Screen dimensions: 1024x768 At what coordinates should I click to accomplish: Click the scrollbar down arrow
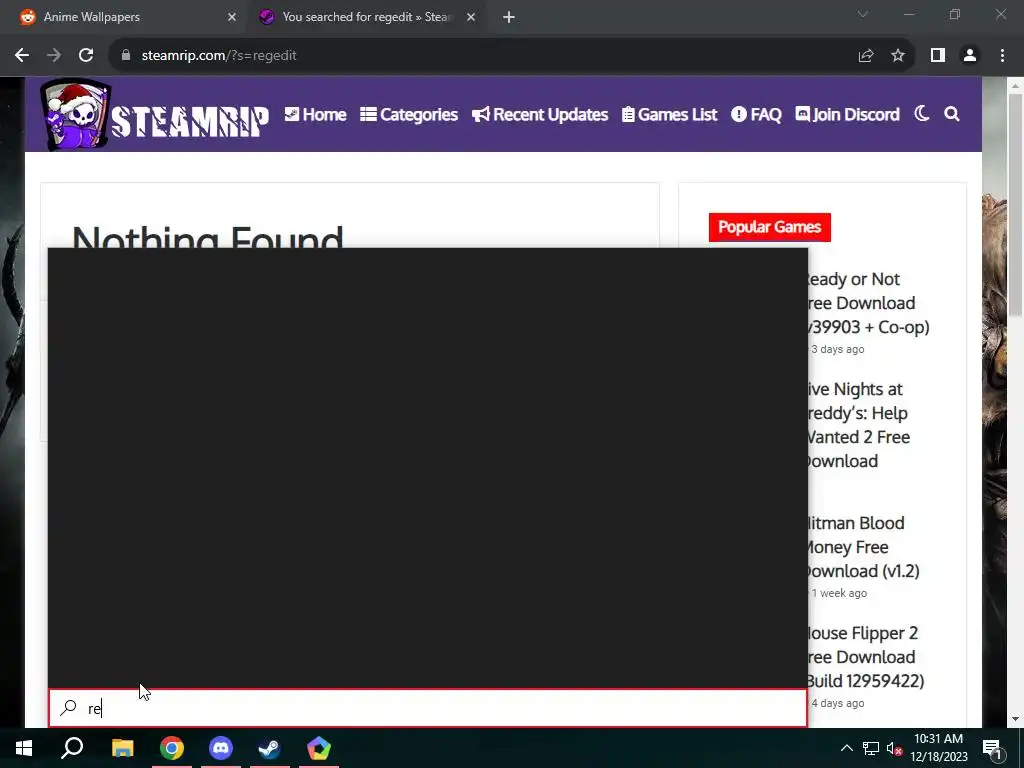point(1015,719)
